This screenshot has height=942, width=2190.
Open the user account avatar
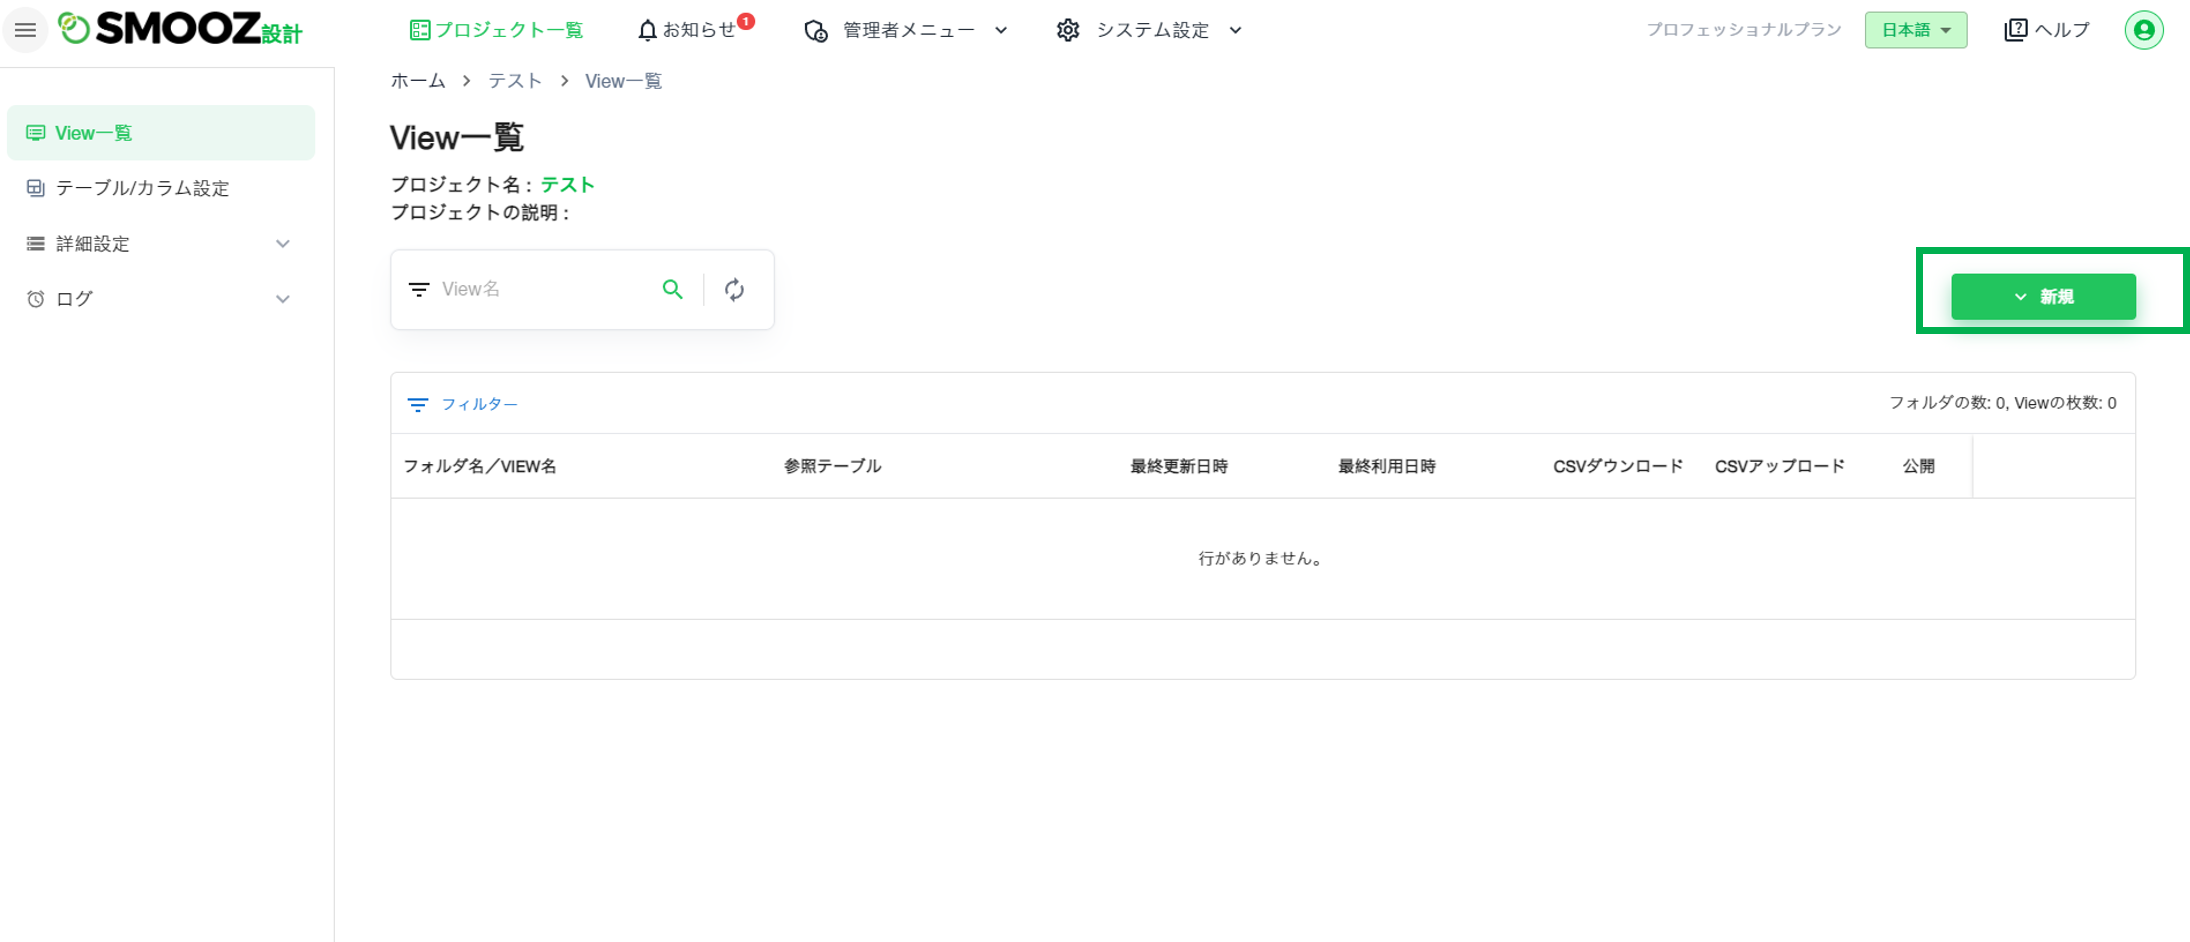coord(2143,30)
